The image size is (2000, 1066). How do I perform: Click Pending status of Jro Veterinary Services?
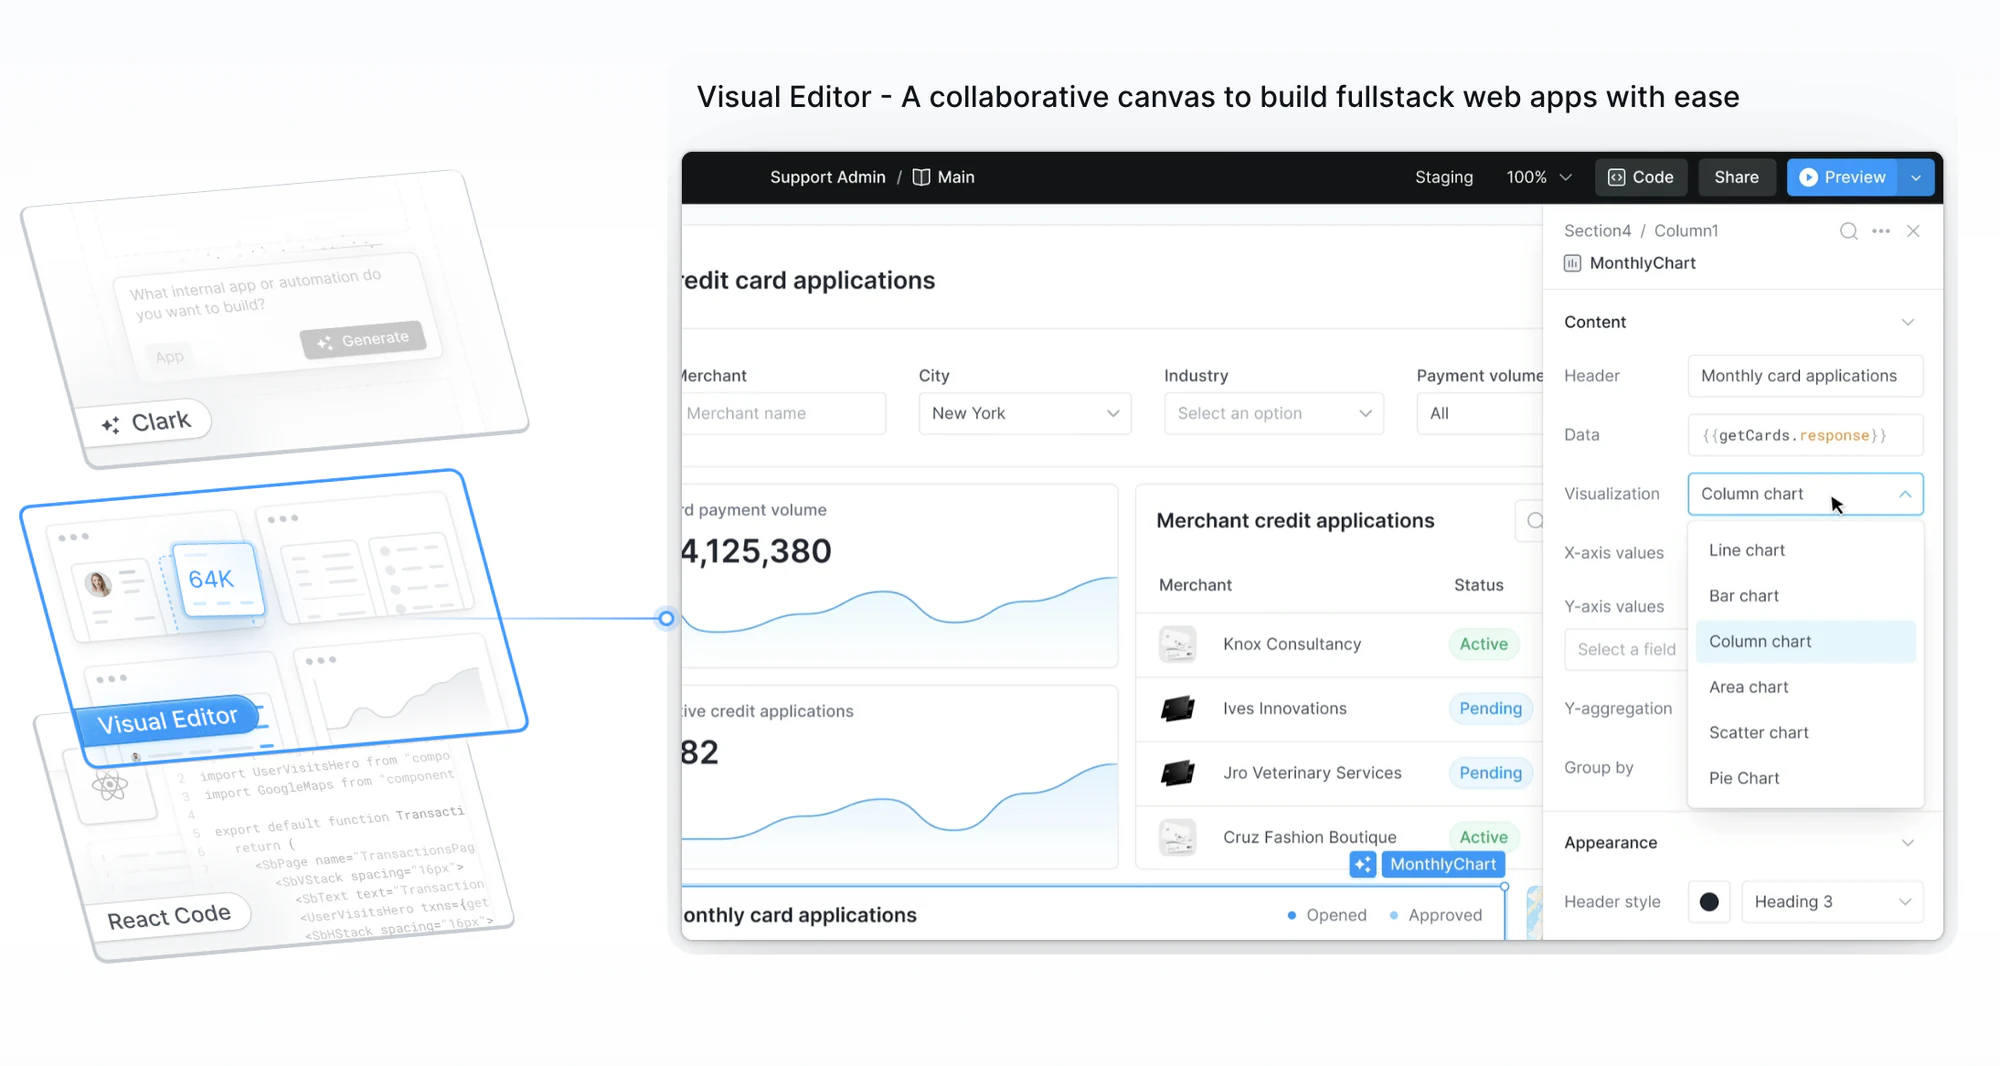coord(1490,773)
